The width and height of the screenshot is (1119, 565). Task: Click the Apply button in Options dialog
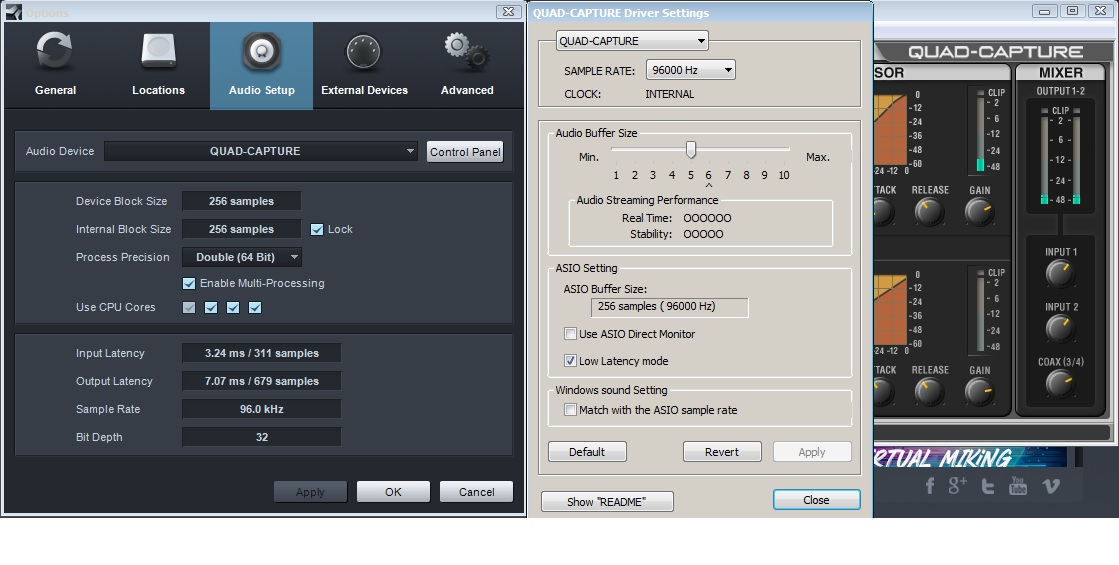pyautogui.click(x=310, y=492)
